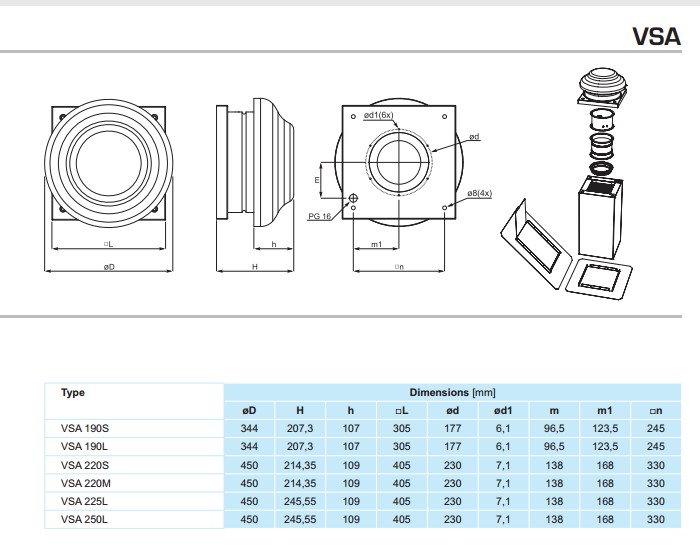This screenshot has height=550, width=700.
Task: Click the 'PG 16' label in drawing
Action: pyautogui.click(x=320, y=217)
